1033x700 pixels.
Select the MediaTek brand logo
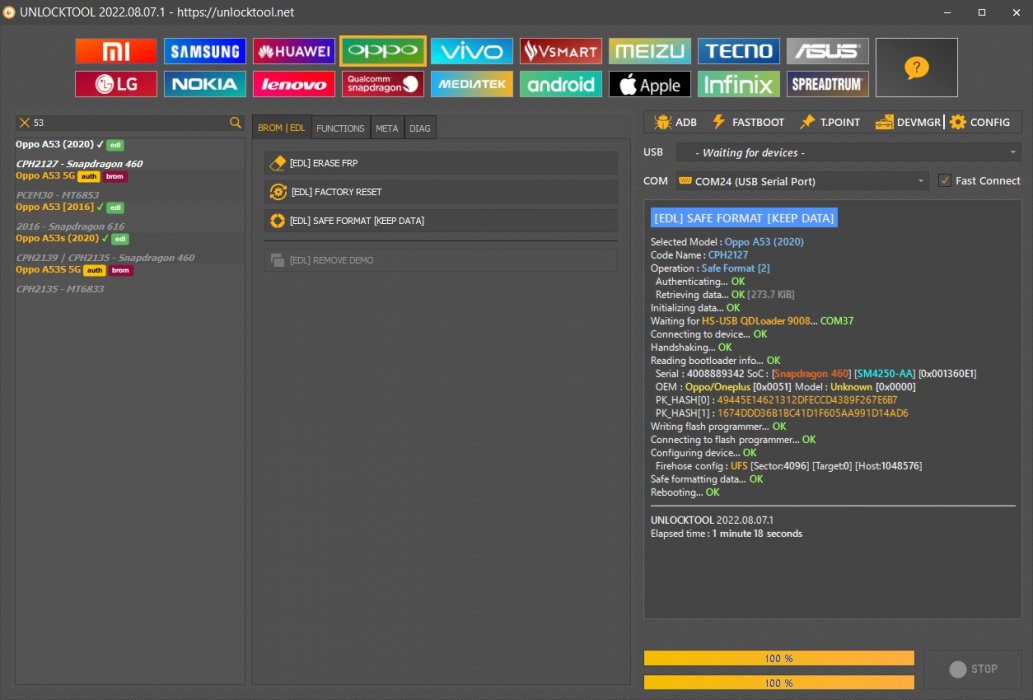pos(472,84)
